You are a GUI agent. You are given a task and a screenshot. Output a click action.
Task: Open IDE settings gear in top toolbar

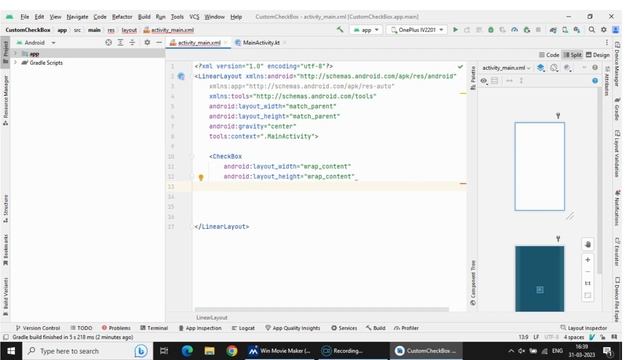click(604, 30)
